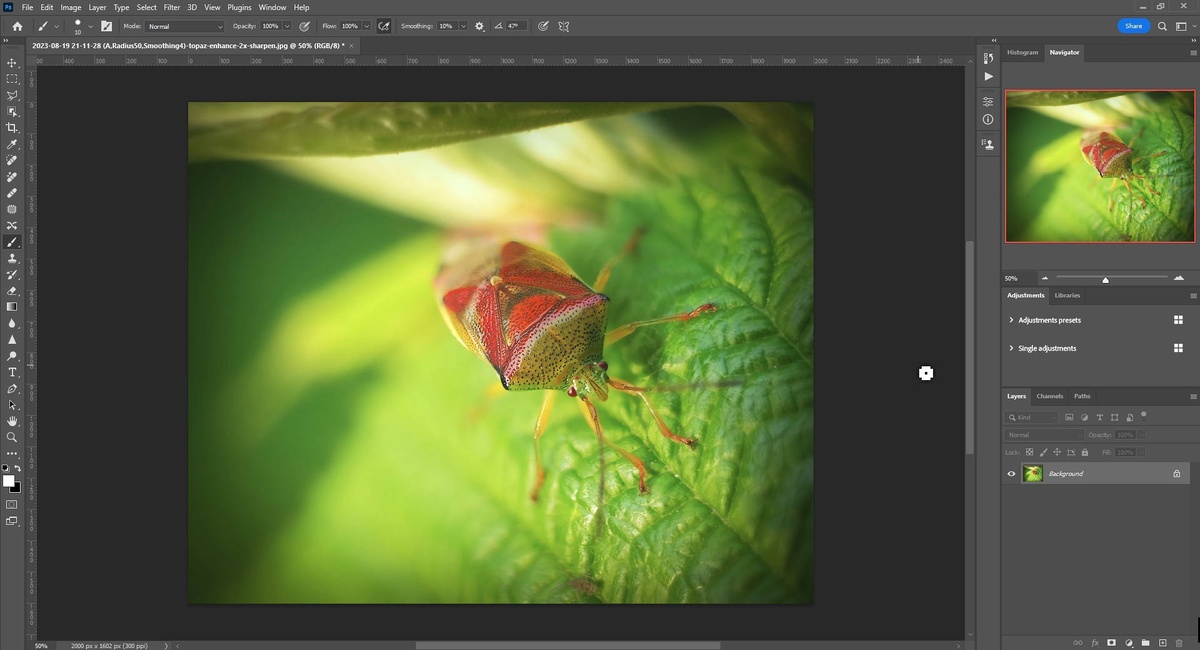The image size is (1200, 650).
Task: Delete layer using the trash icon
Action: coord(1179,642)
